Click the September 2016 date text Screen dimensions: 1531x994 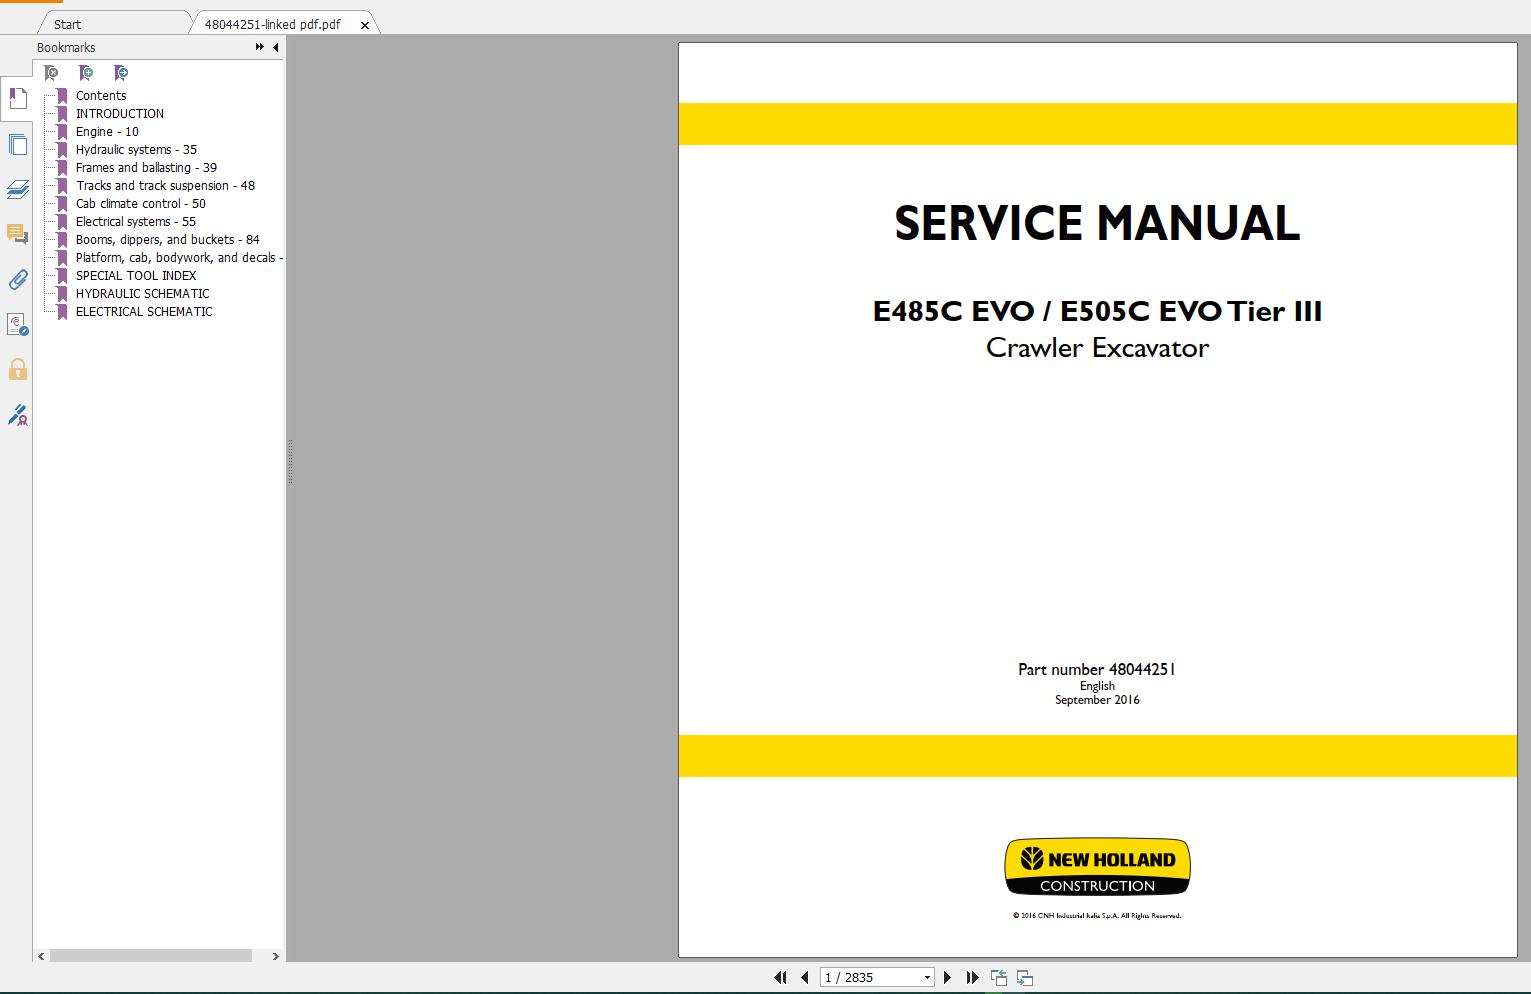[x=1097, y=700]
